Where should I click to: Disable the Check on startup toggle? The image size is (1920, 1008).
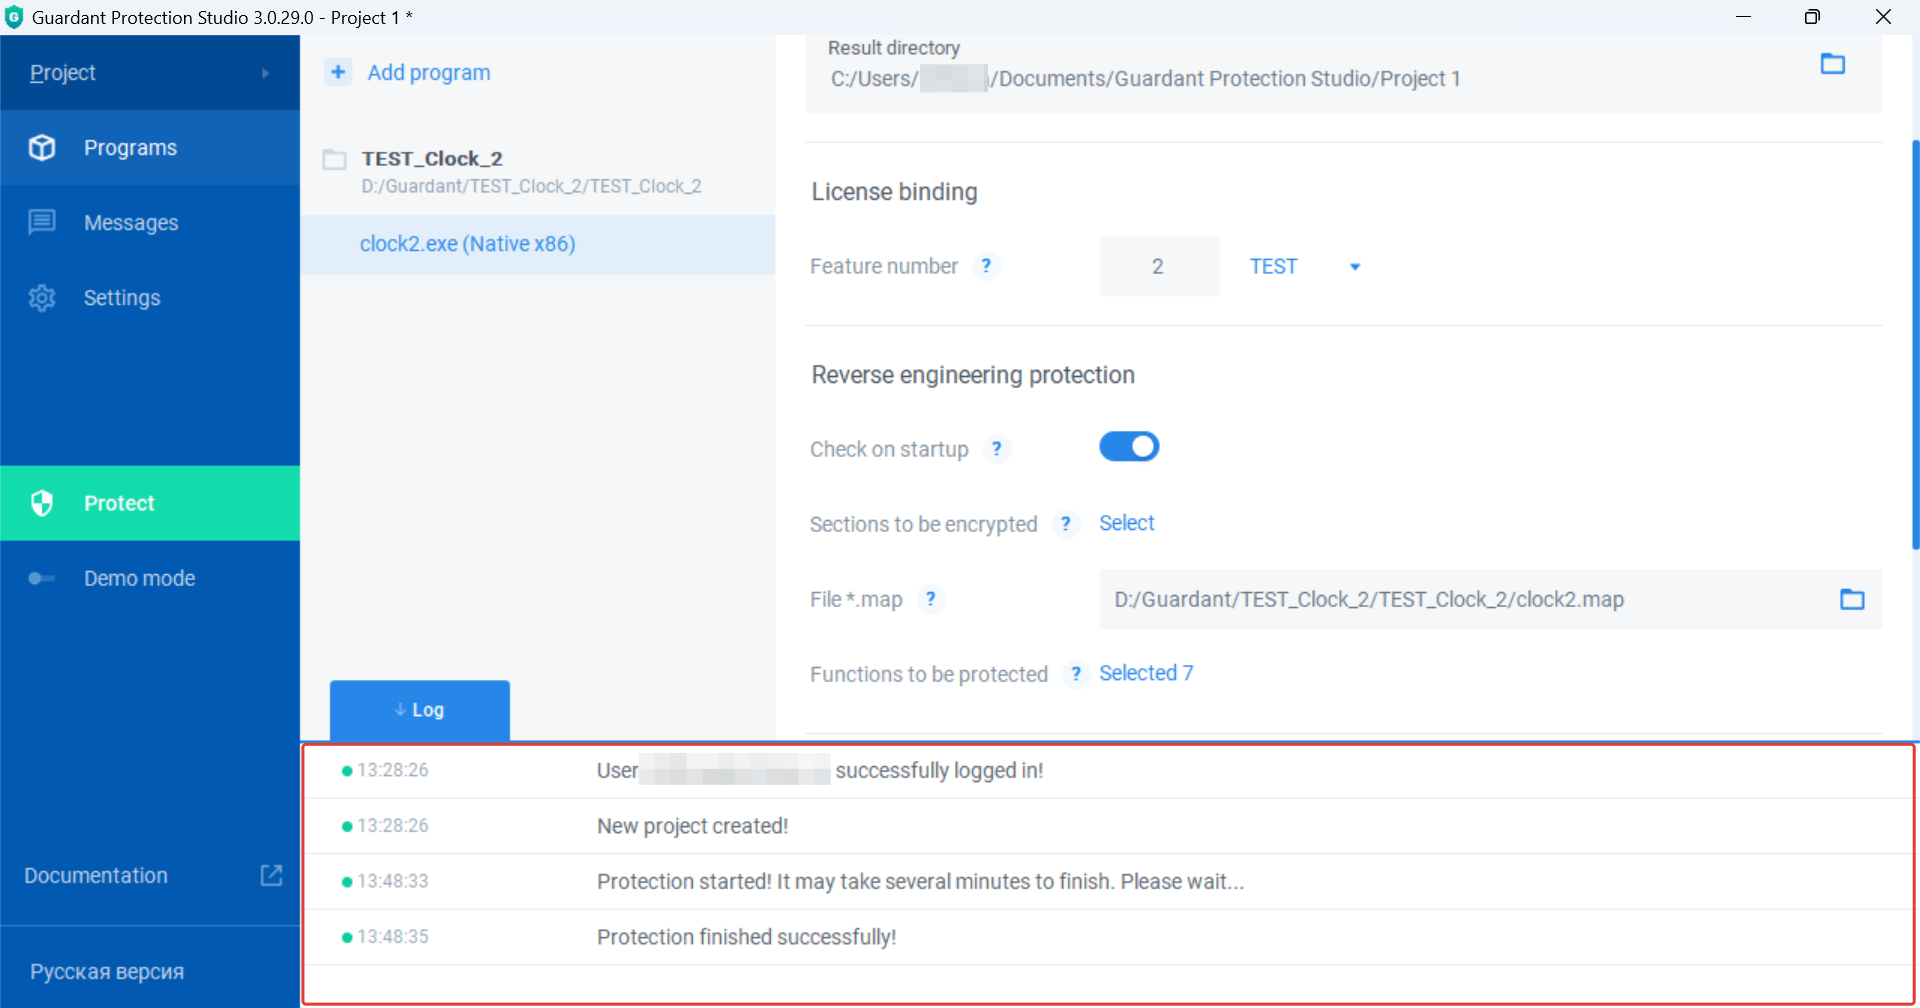point(1128,447)
